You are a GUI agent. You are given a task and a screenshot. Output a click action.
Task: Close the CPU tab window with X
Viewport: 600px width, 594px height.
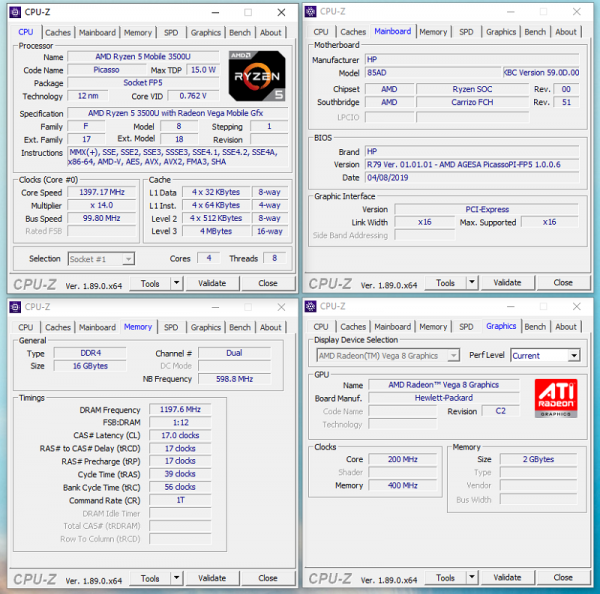(281, 12)
